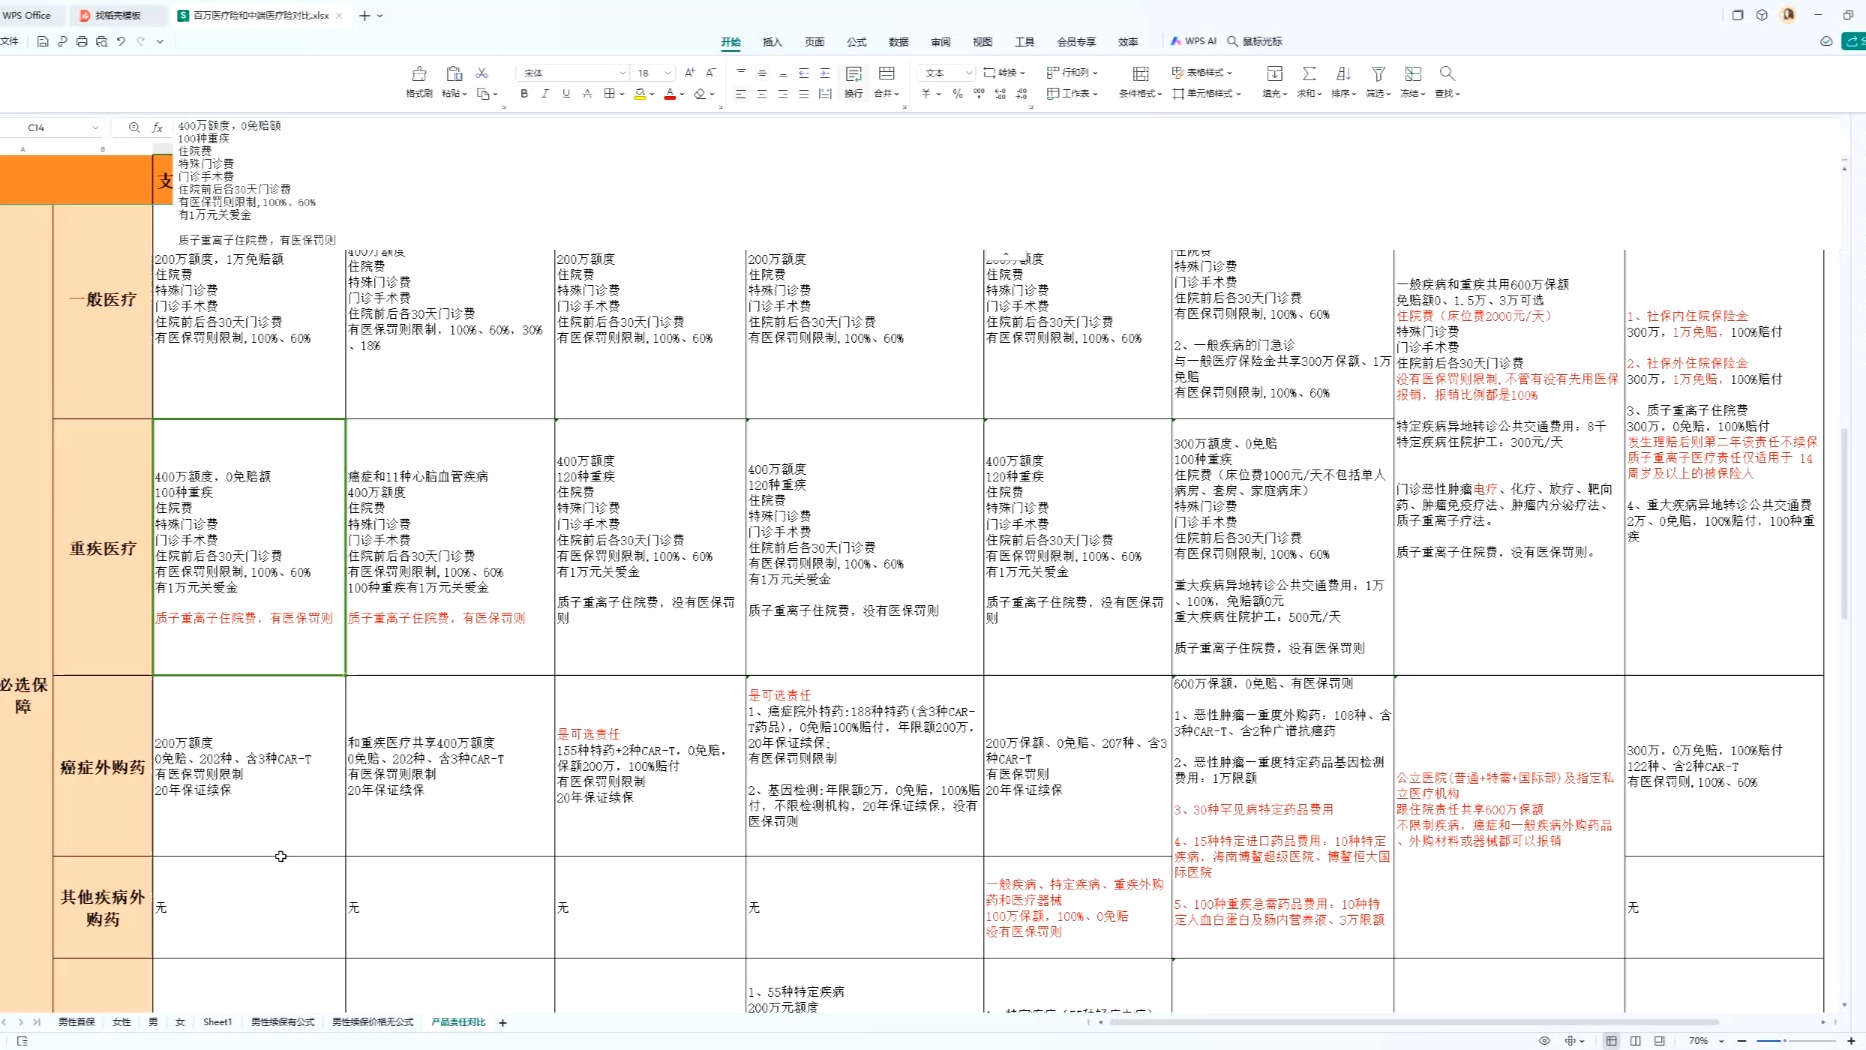
Task: Switch to the 男性首保 sheet tab
Action: click(x=76, y=1022)
